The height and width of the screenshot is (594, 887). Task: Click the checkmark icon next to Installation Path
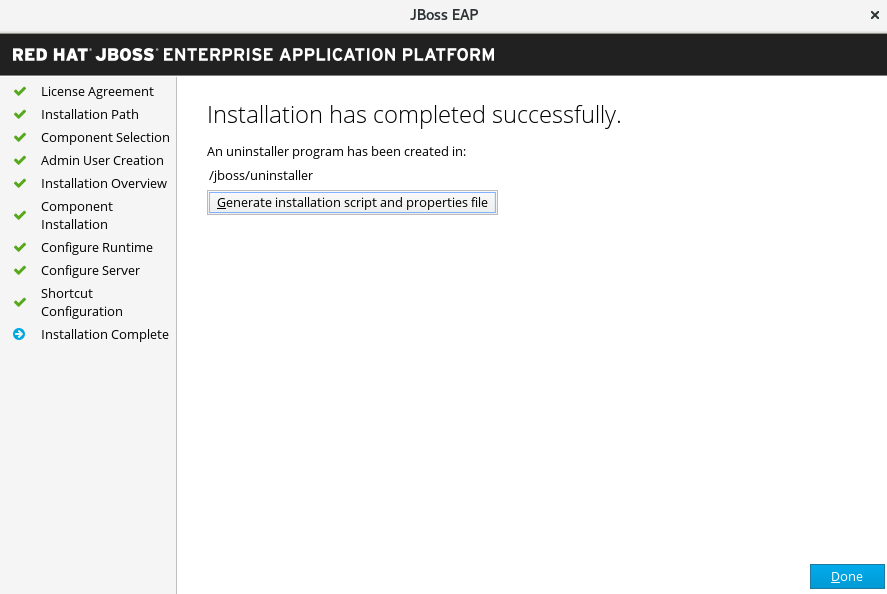(19, 115)
